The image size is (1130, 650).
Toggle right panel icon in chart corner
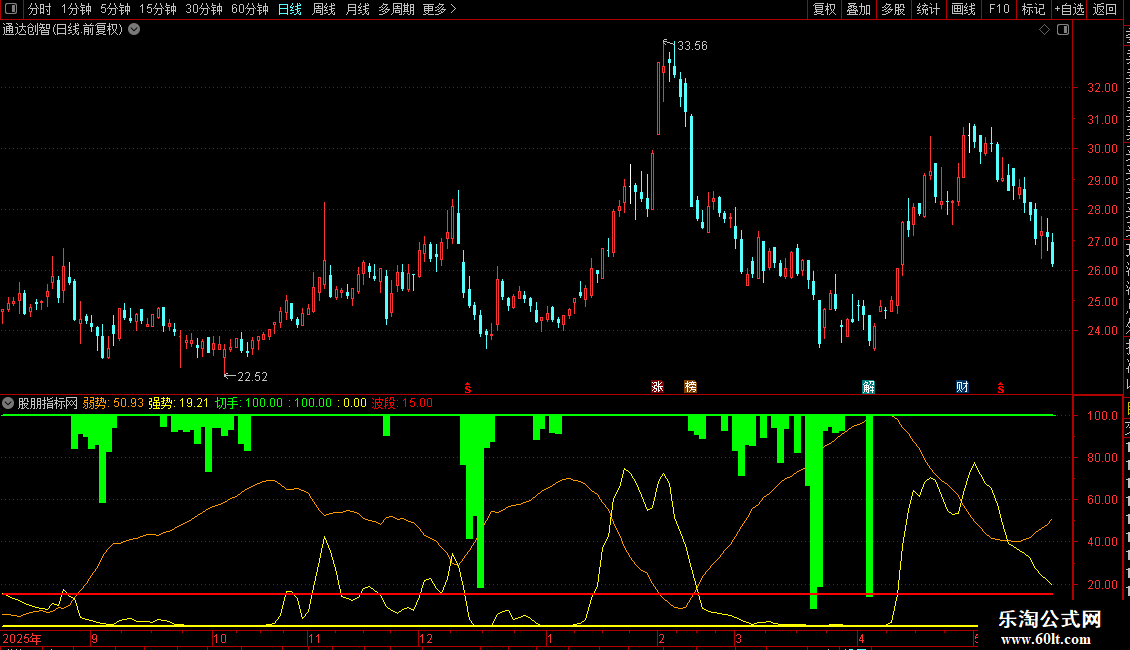(x=1063, y=30)
